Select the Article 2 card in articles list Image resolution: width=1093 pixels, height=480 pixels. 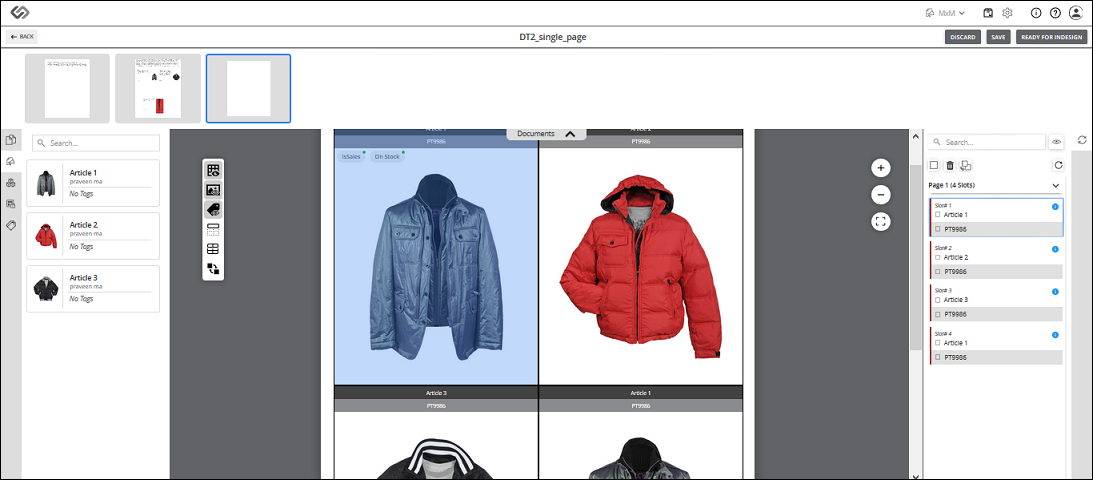point(93,235)
